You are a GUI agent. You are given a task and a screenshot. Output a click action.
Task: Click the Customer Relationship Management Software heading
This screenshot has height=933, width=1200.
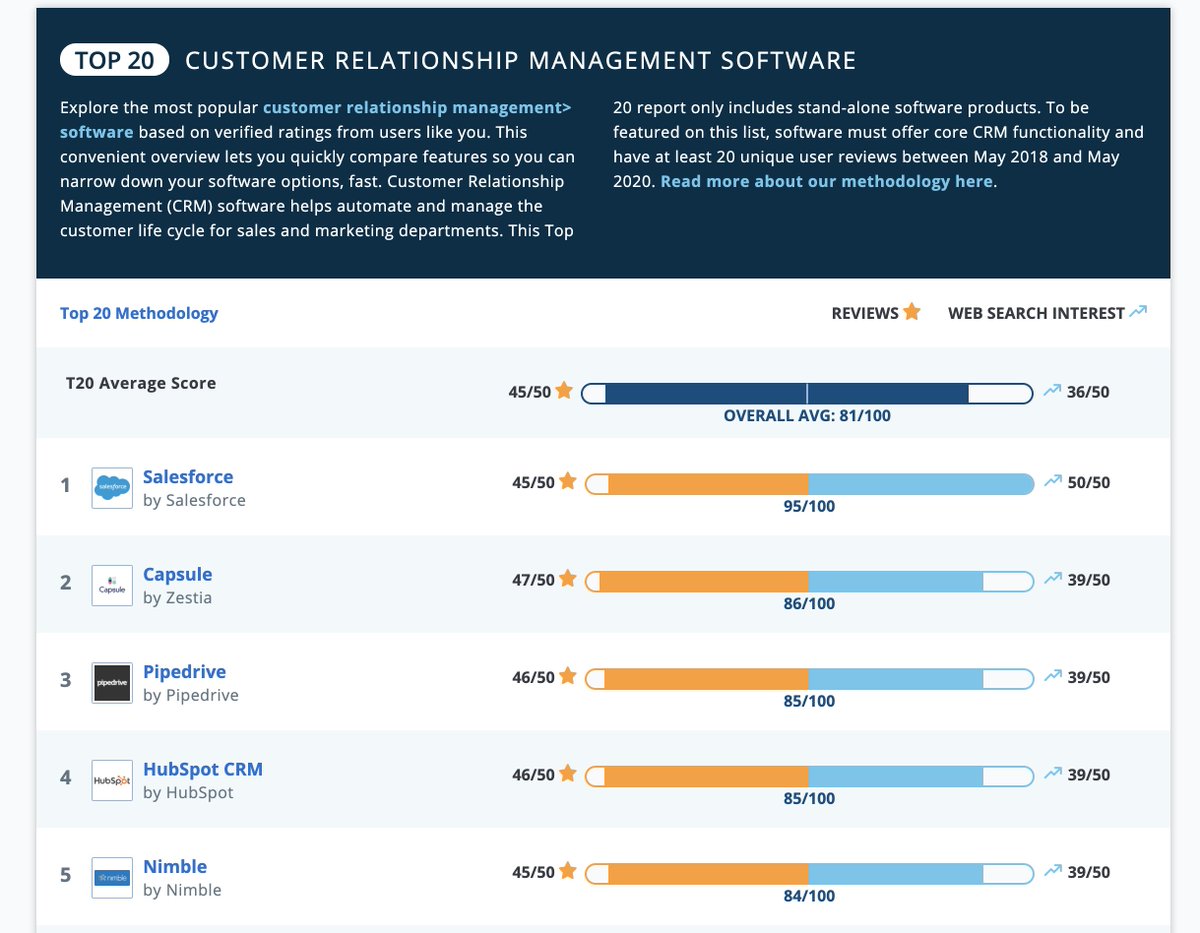(521, 61)
